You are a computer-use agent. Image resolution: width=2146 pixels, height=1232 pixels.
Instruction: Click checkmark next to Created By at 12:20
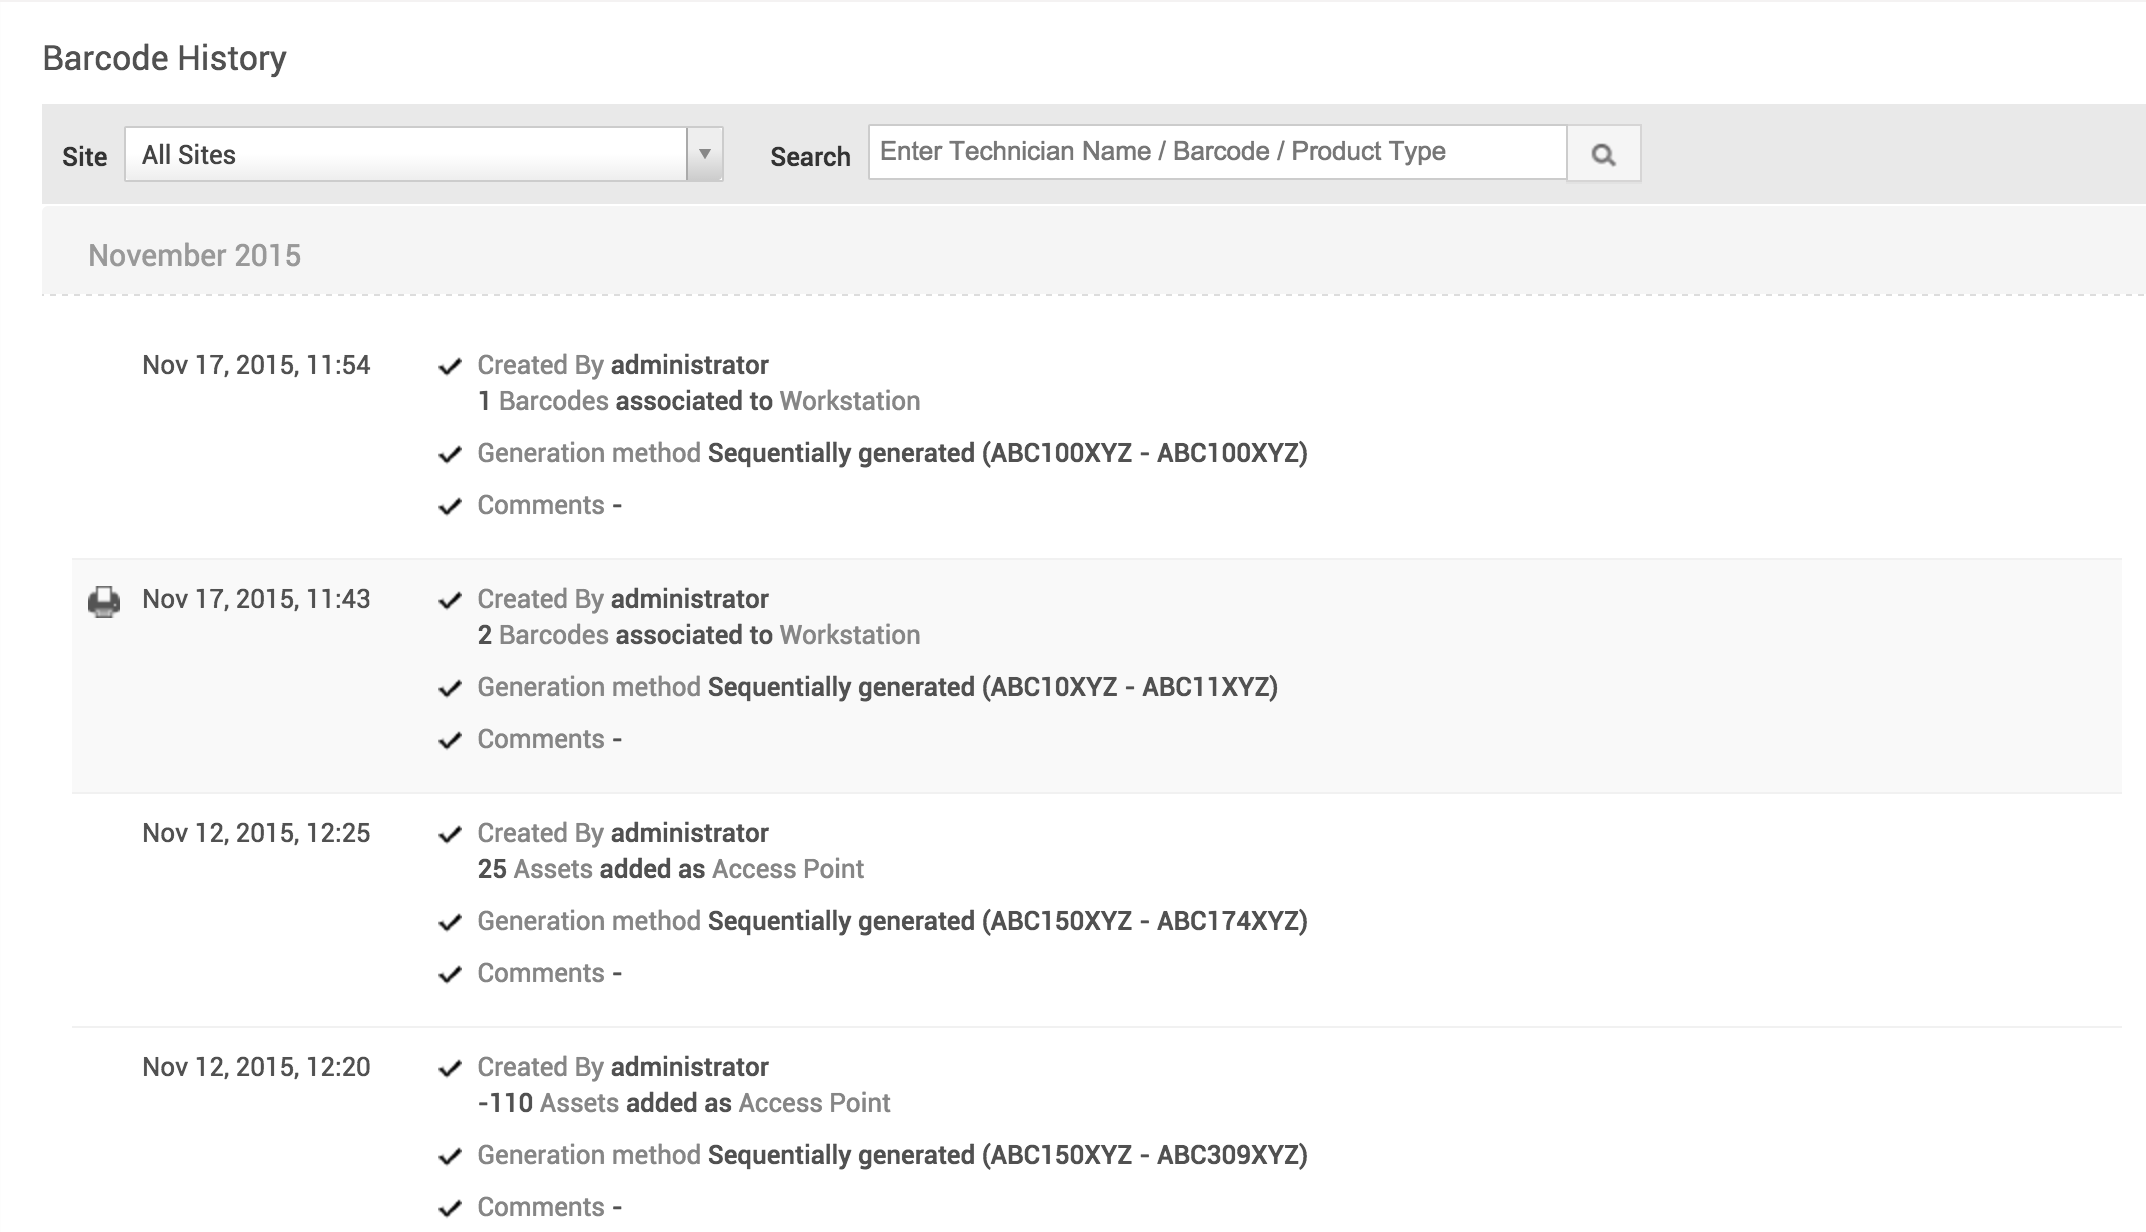point(450,1069)
